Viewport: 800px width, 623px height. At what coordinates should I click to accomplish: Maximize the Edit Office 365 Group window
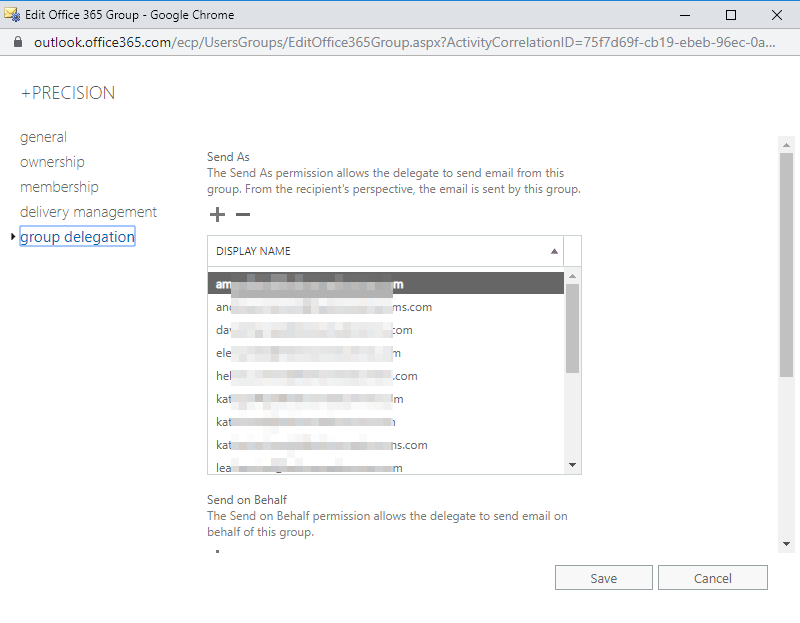[731, 15]
